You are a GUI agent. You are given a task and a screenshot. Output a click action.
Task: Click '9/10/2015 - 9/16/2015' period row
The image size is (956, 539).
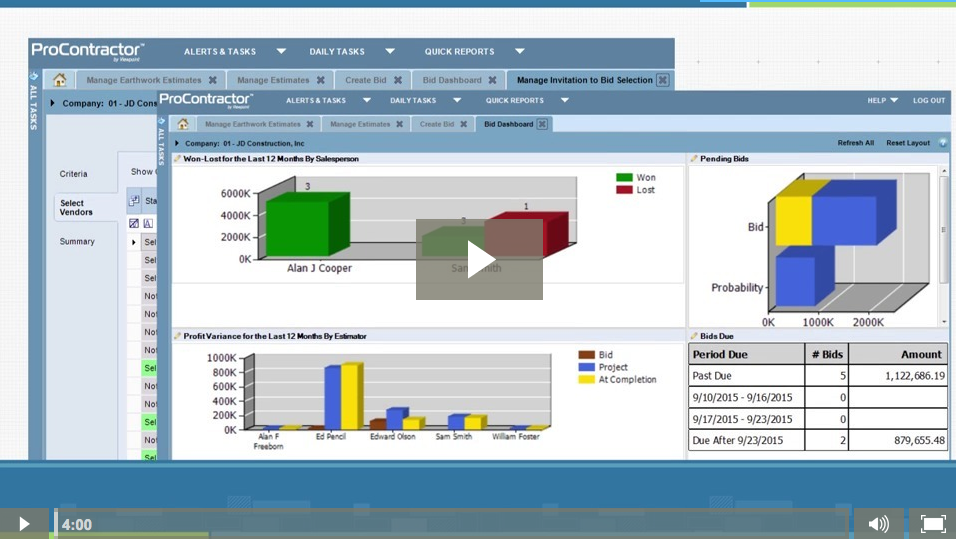point(818,398)
